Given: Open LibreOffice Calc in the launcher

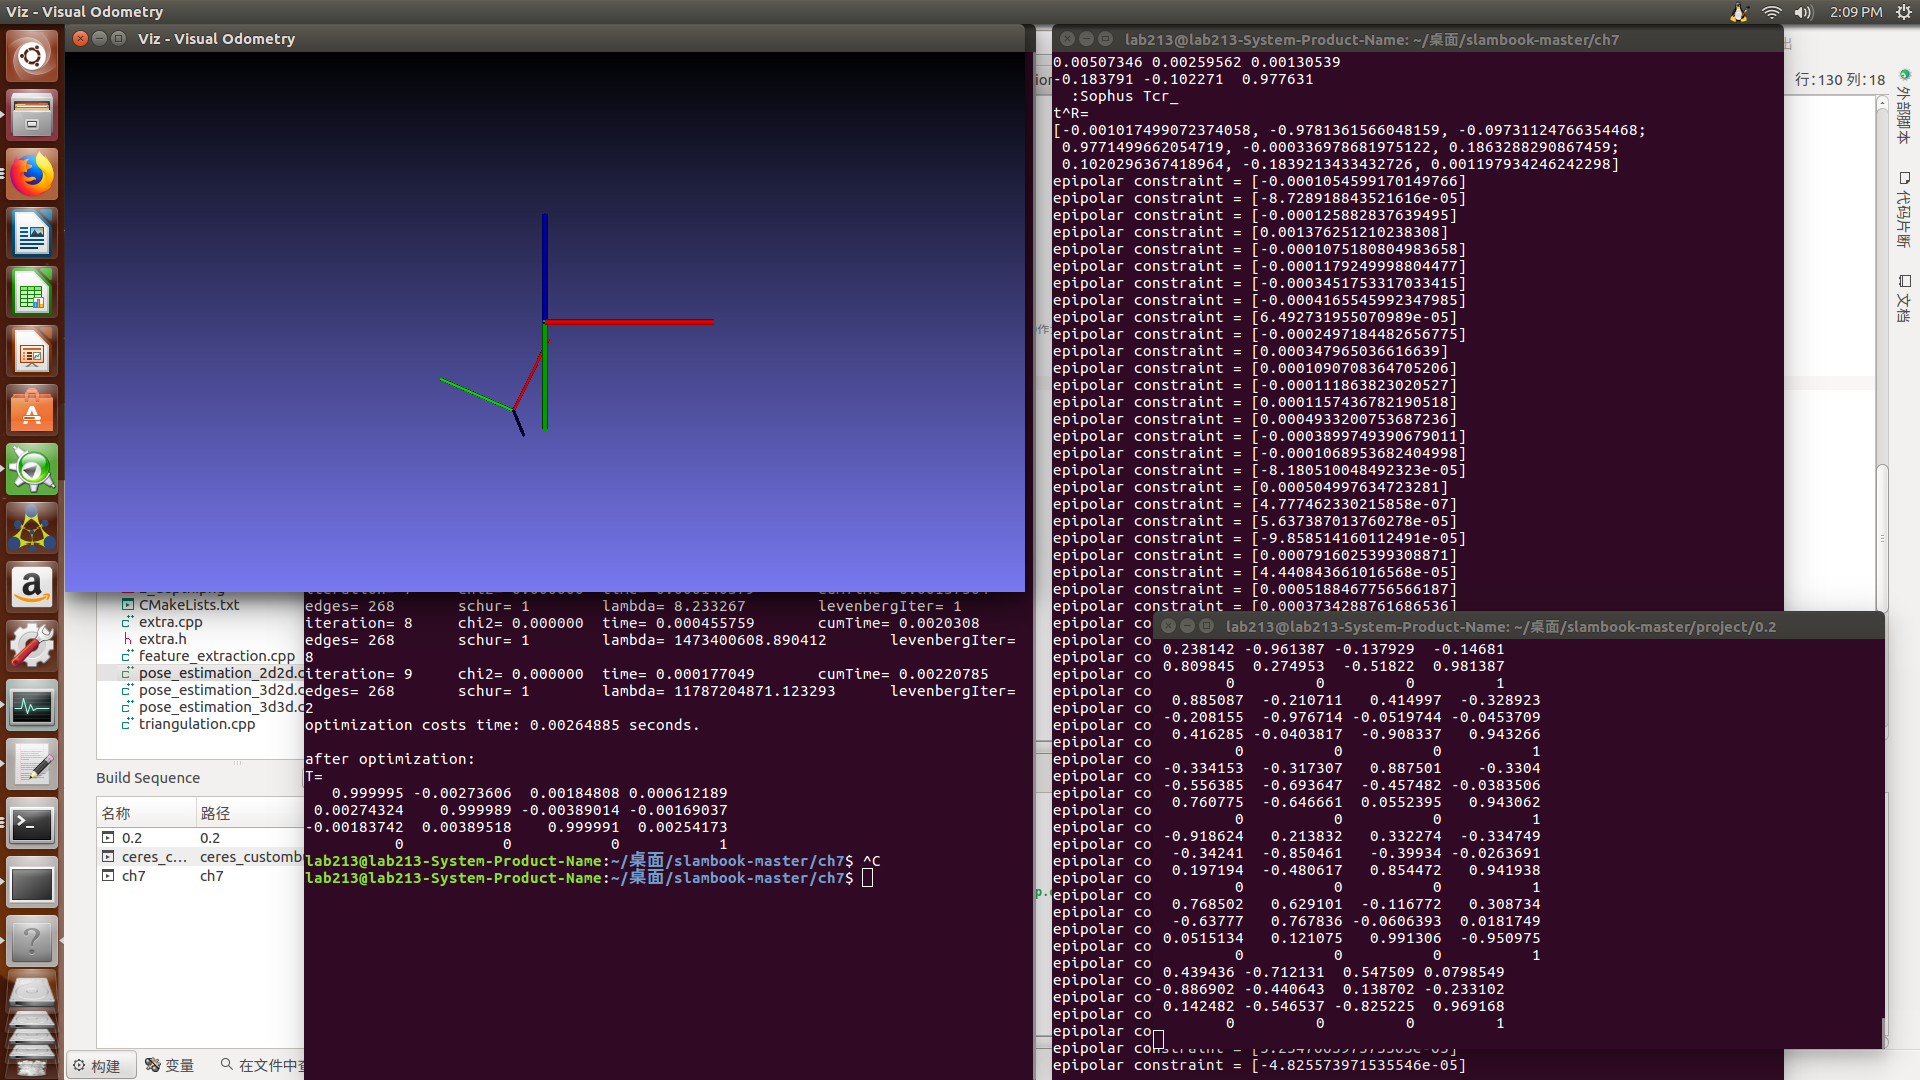Looking at the screenshot, I should (32, 293).
